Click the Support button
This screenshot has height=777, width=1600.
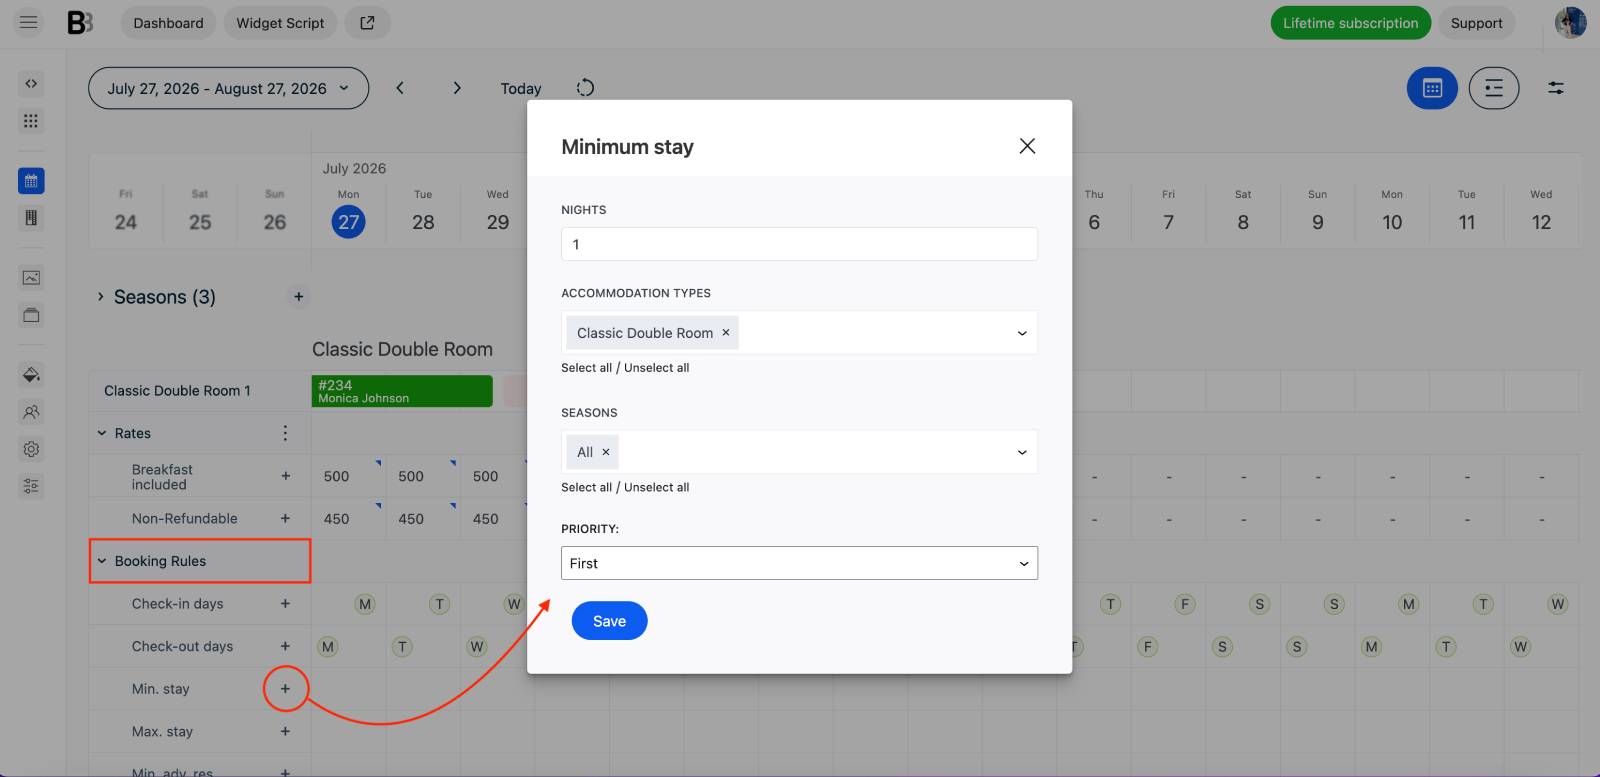tap(1476, 23)
